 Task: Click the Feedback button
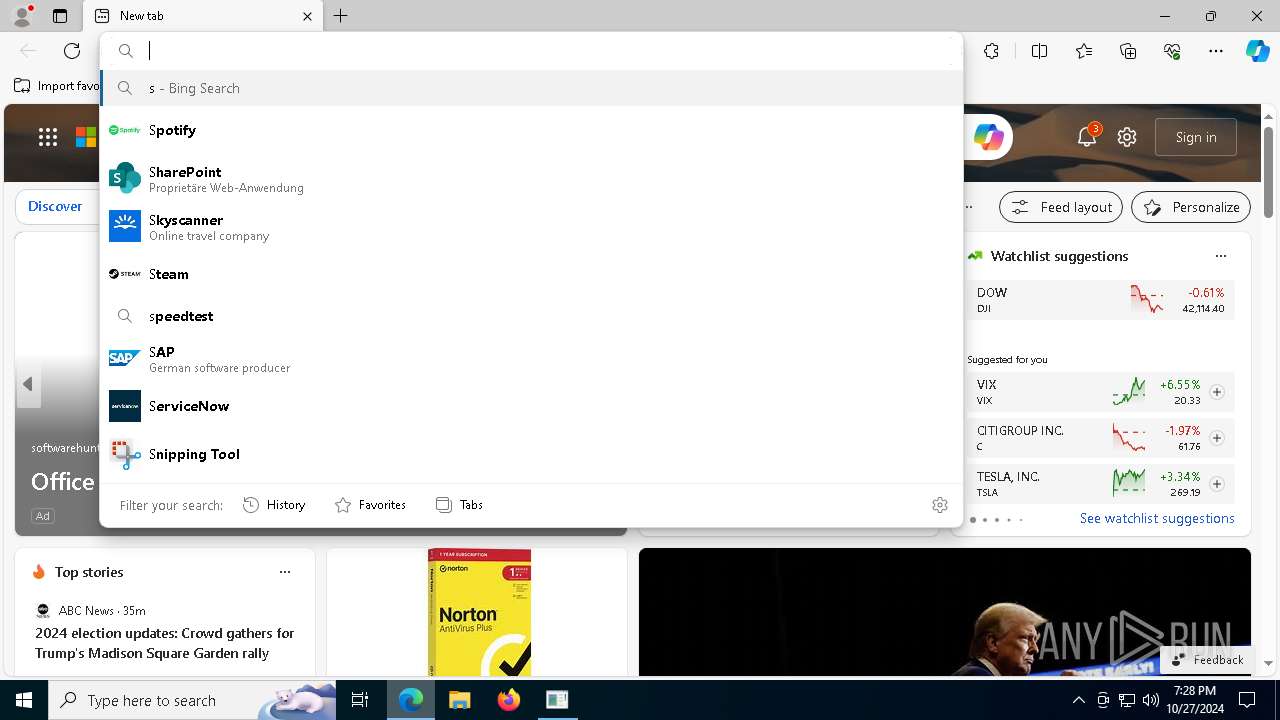[x=1208, y=660]
